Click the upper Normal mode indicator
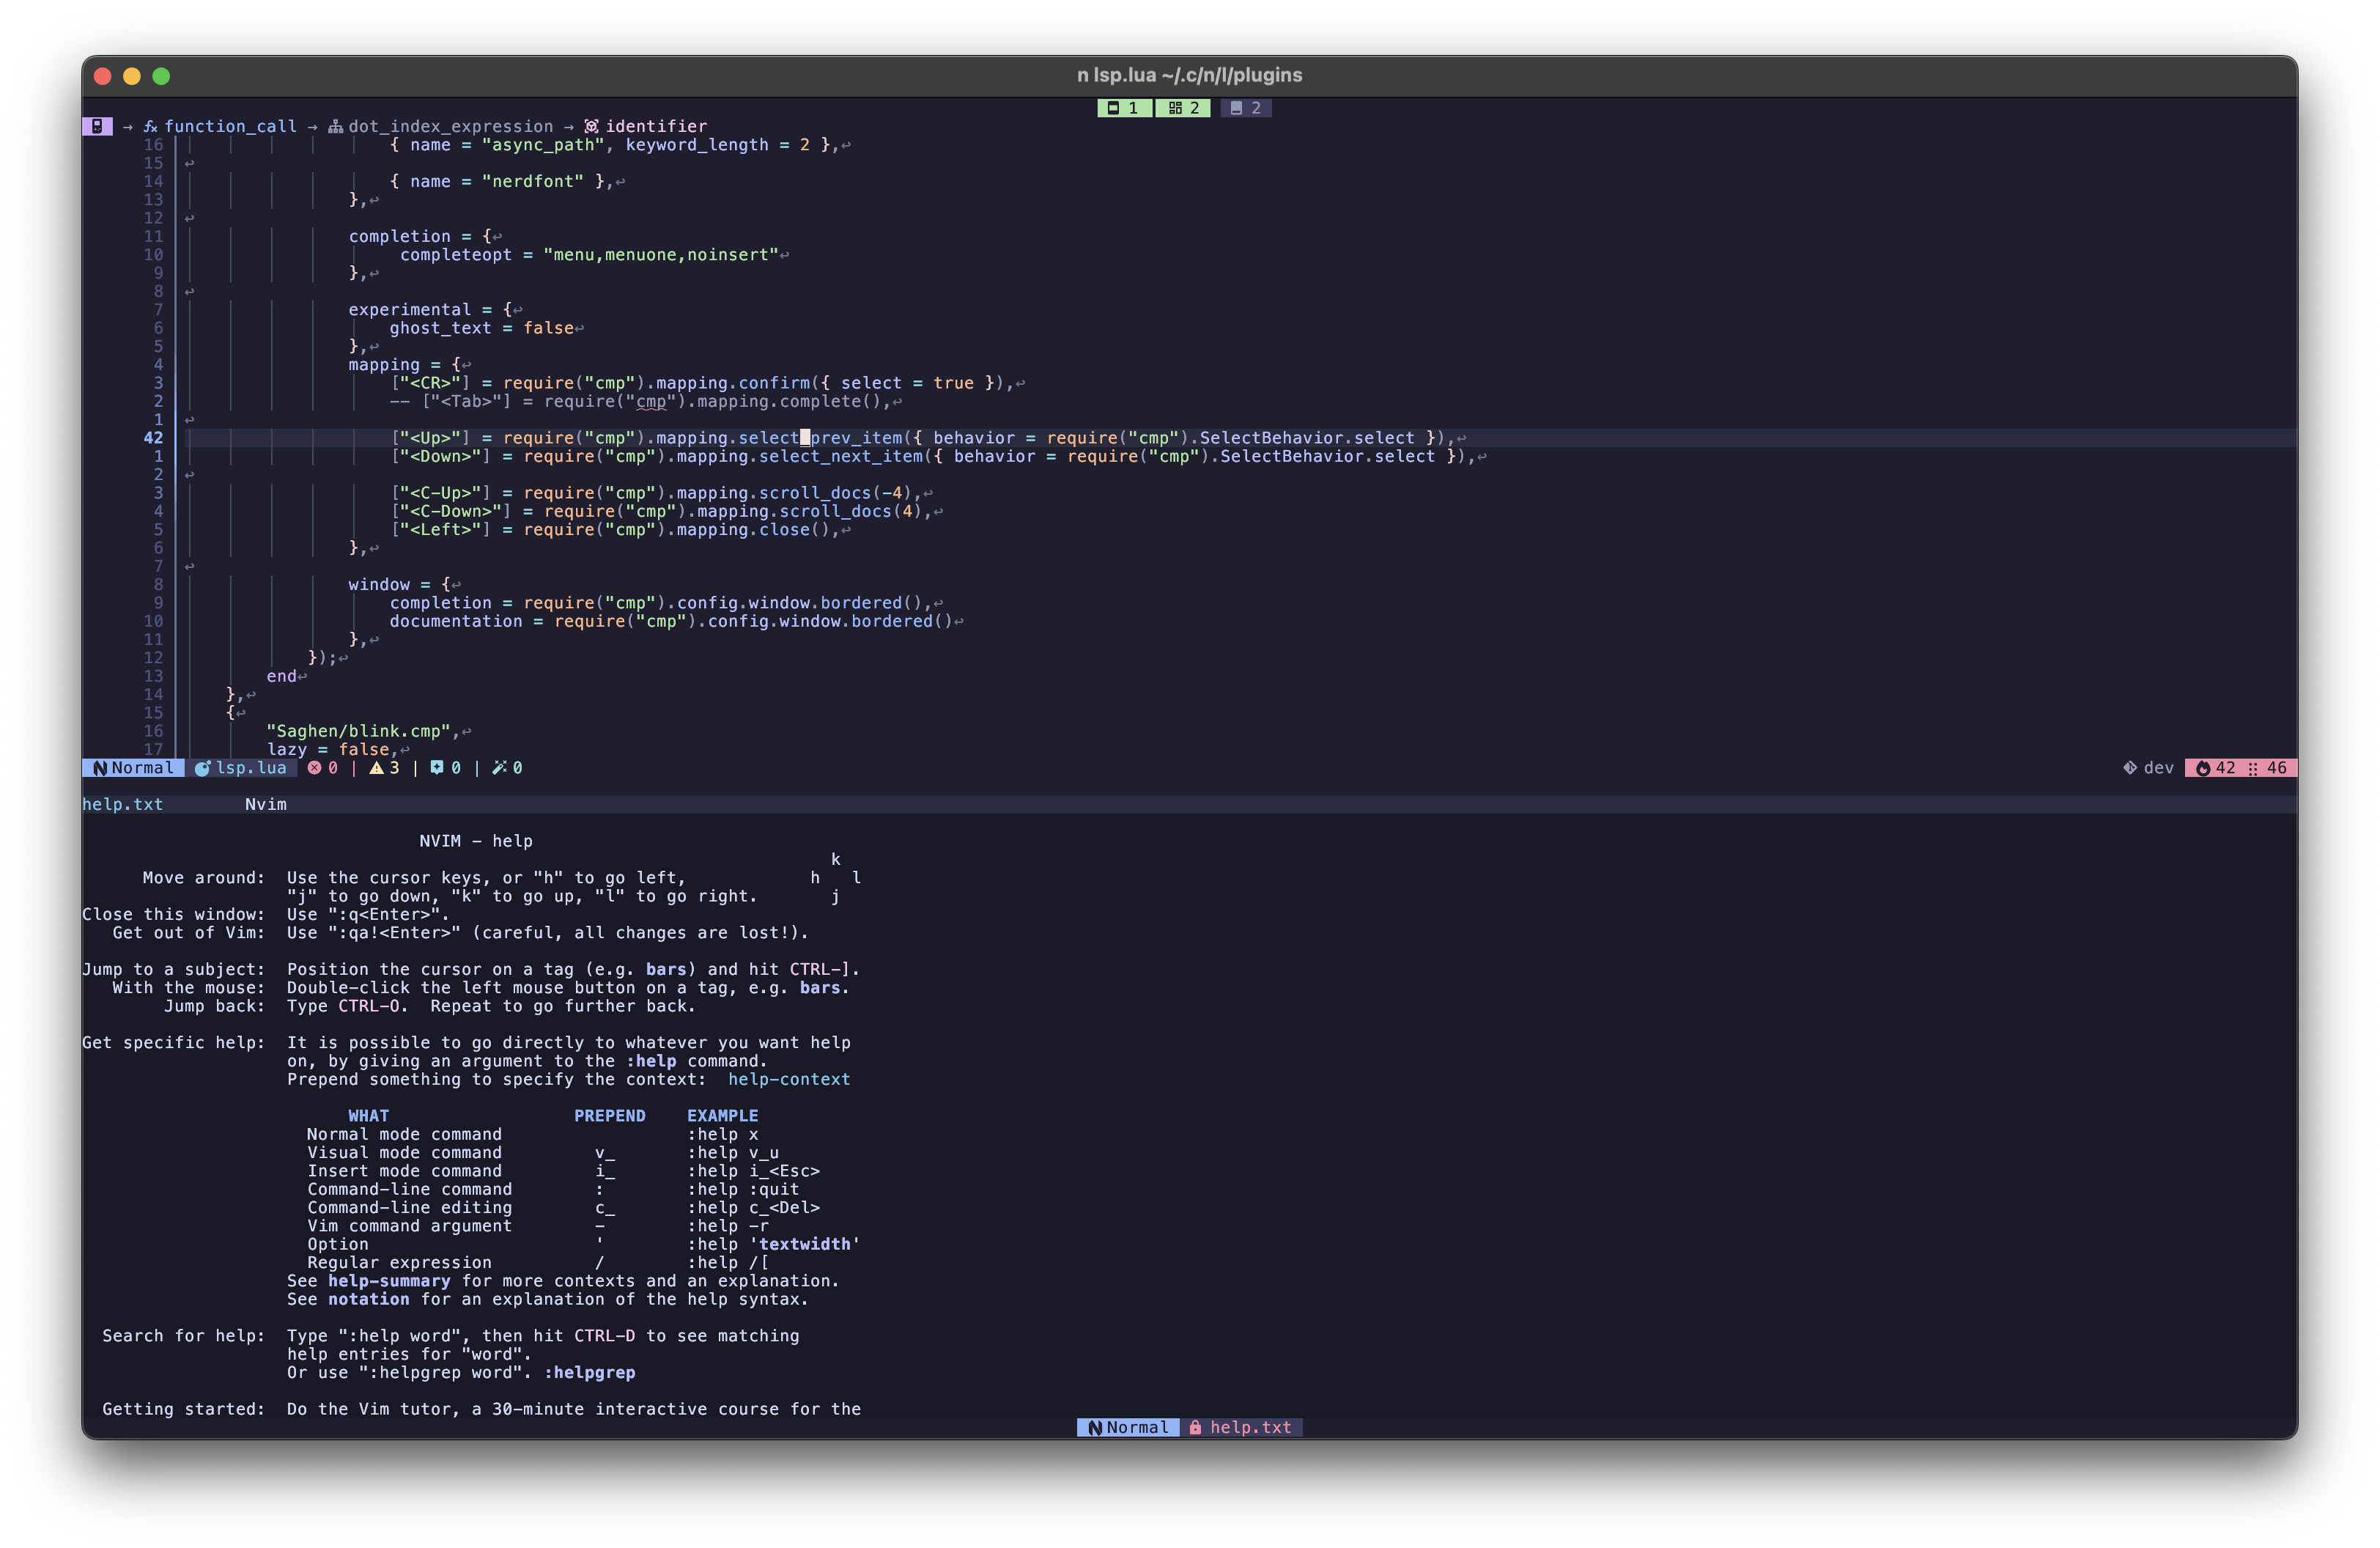The image size is (2380, 1548). click(133, 768)
